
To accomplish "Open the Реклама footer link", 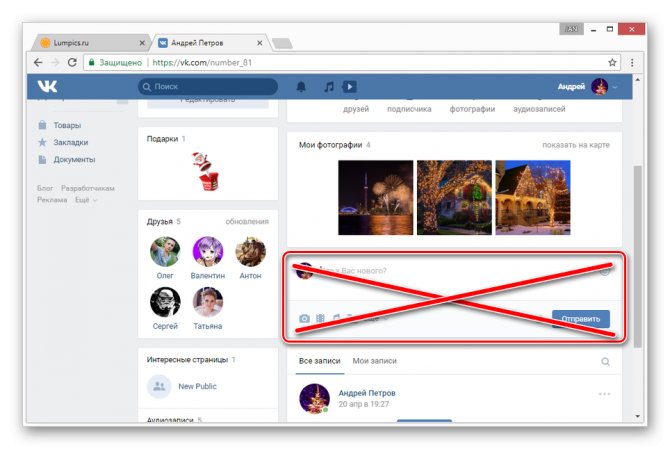I will coord(52,200).
